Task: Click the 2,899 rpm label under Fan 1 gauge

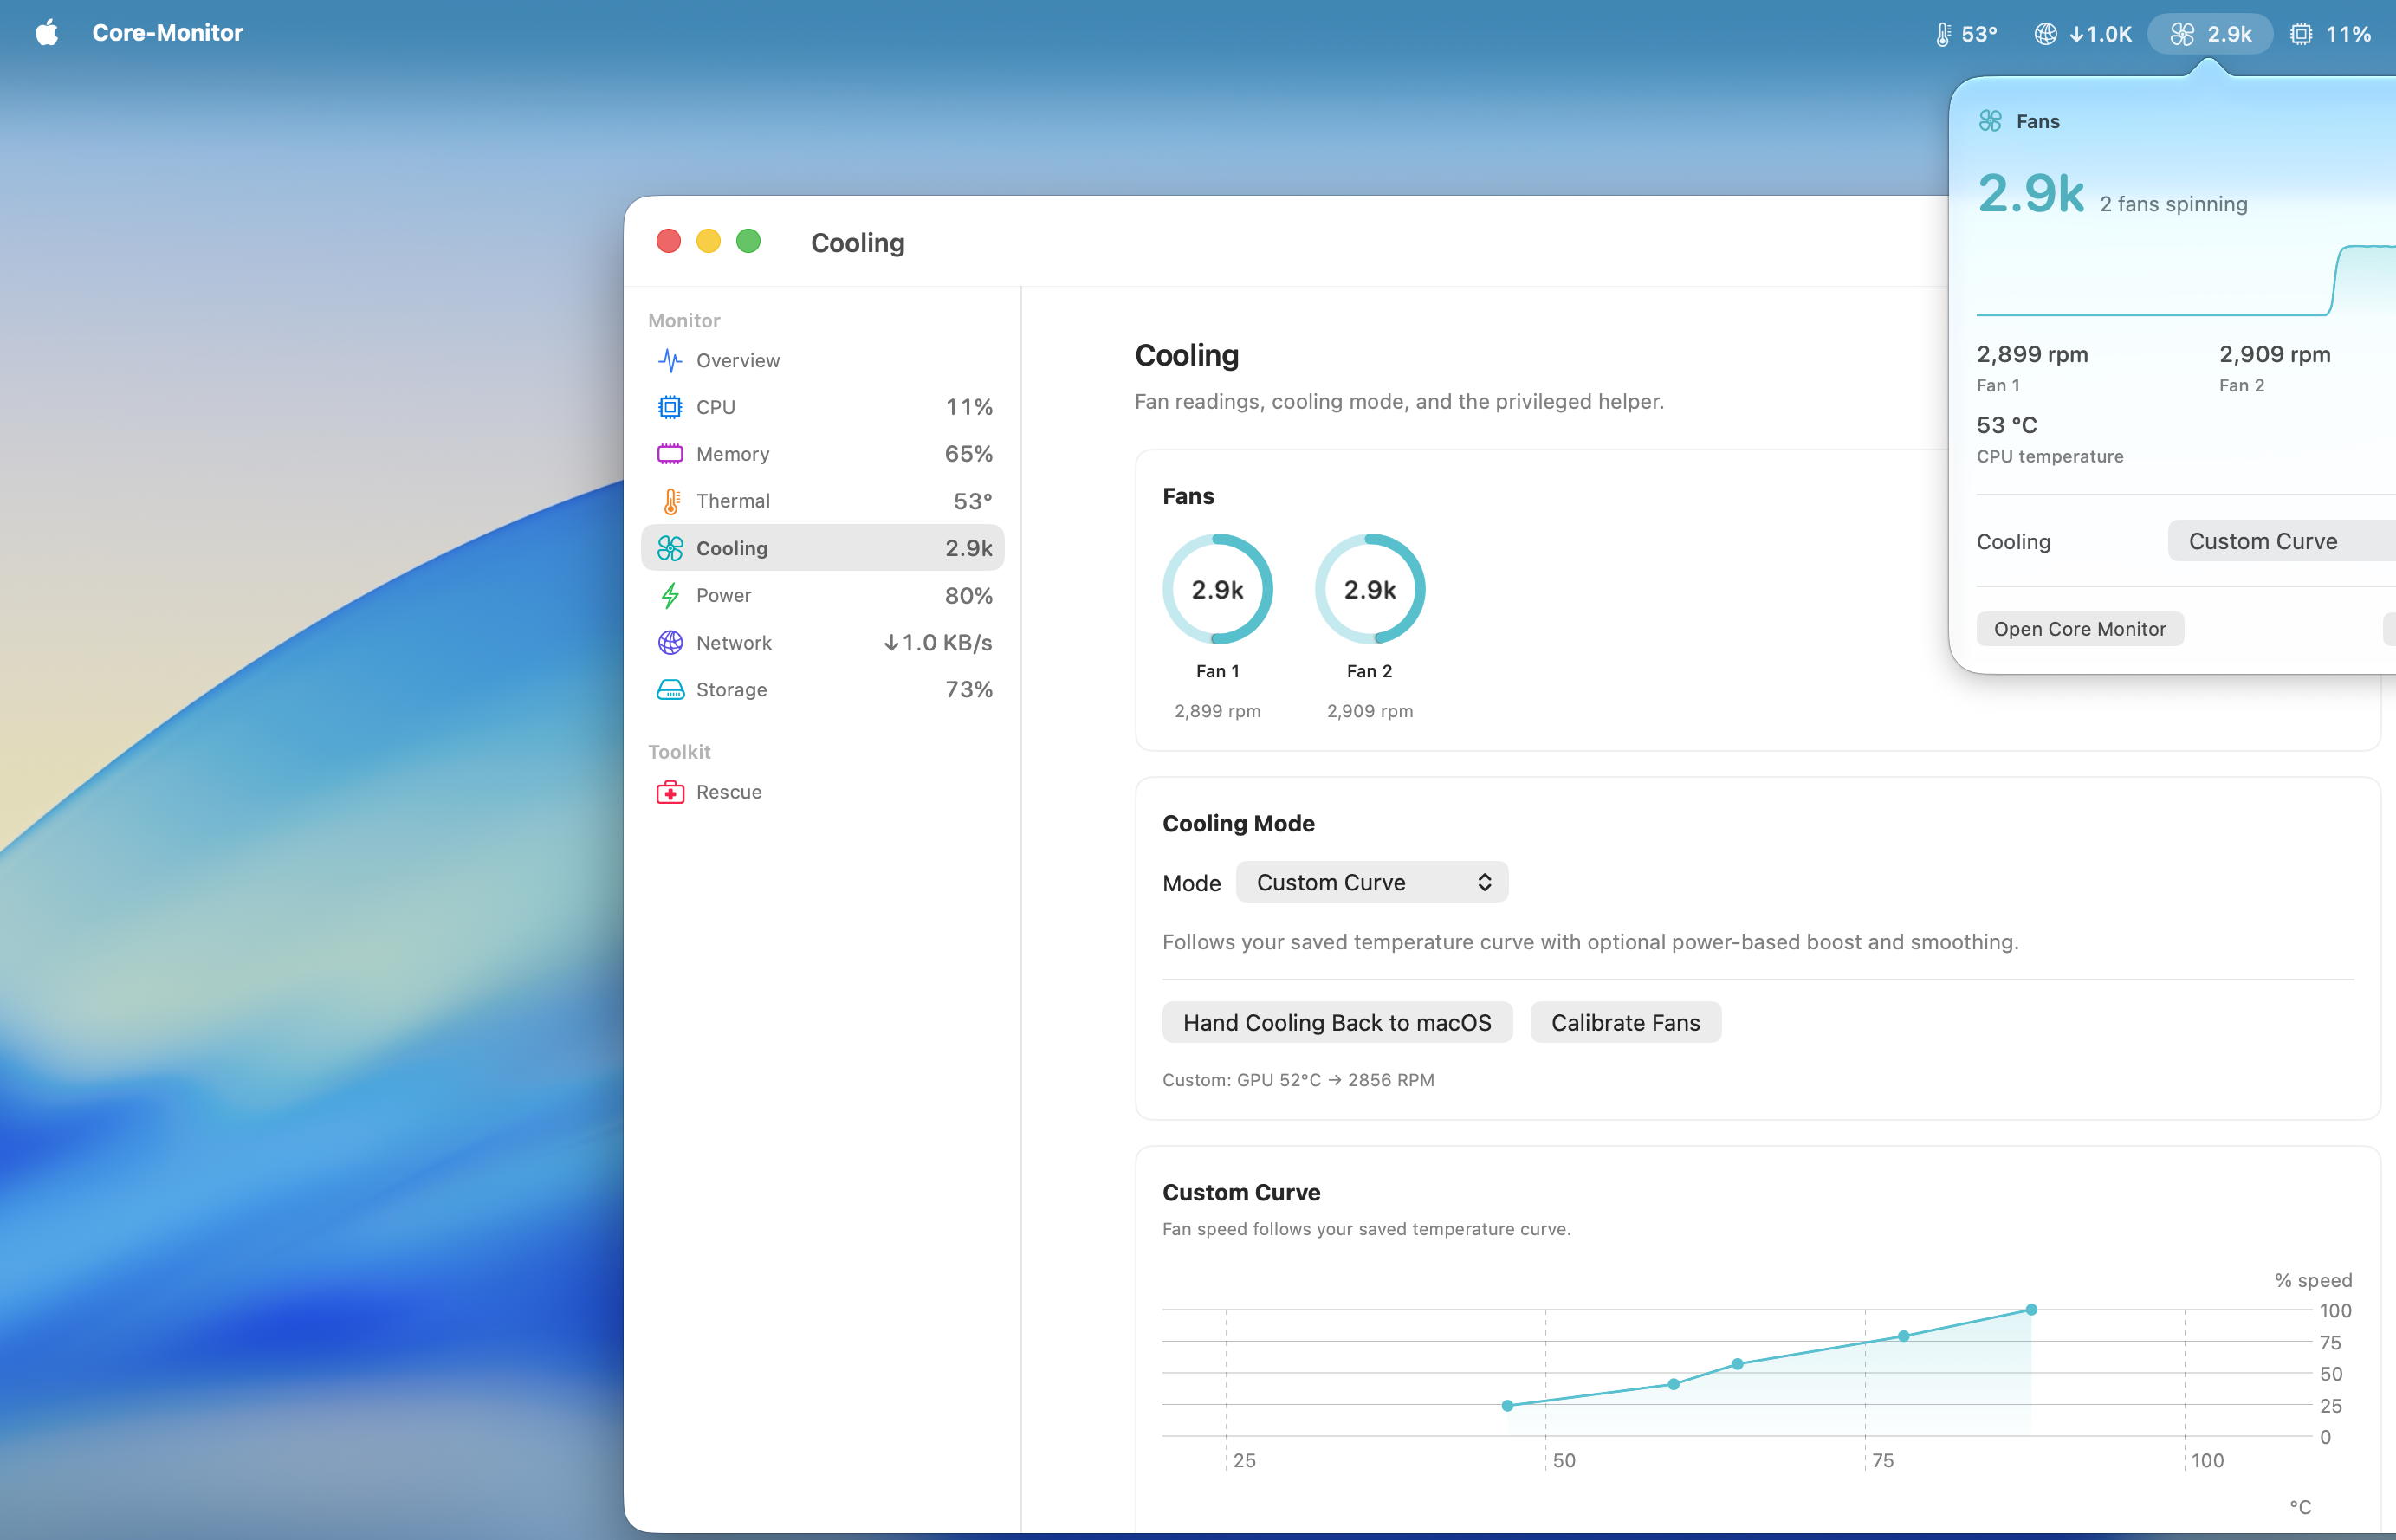Action: coord(1217,711)
